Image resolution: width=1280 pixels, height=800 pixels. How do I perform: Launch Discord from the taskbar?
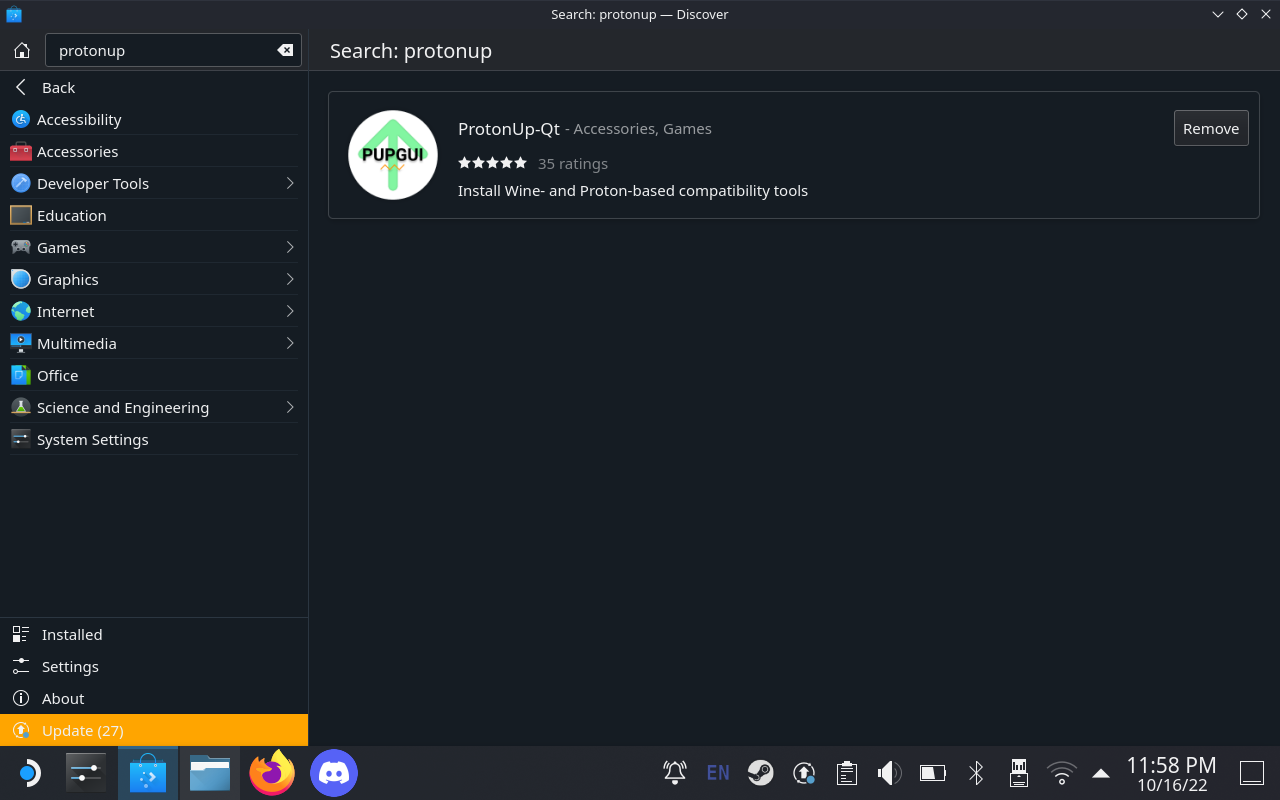coord(334,773)
